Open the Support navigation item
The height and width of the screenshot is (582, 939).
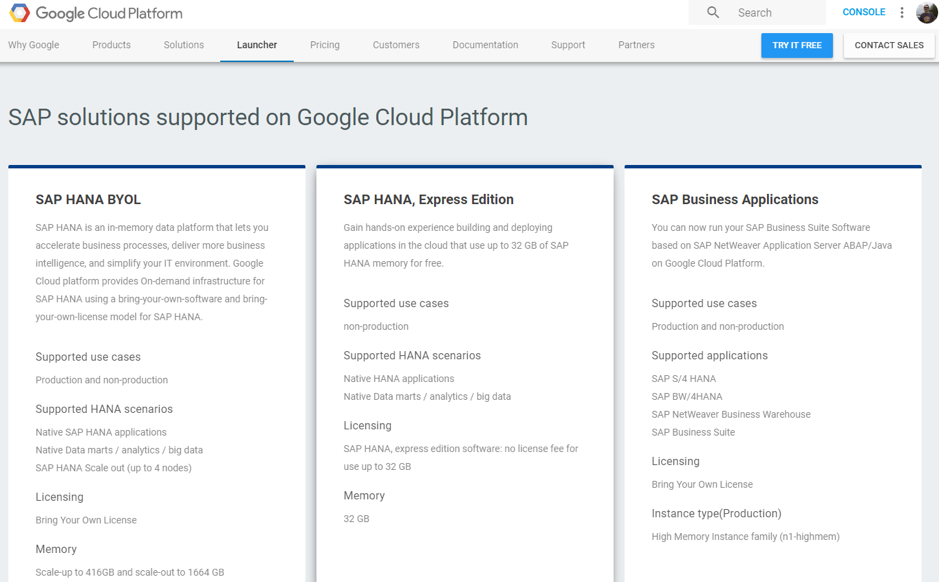(x=568, y=45)
